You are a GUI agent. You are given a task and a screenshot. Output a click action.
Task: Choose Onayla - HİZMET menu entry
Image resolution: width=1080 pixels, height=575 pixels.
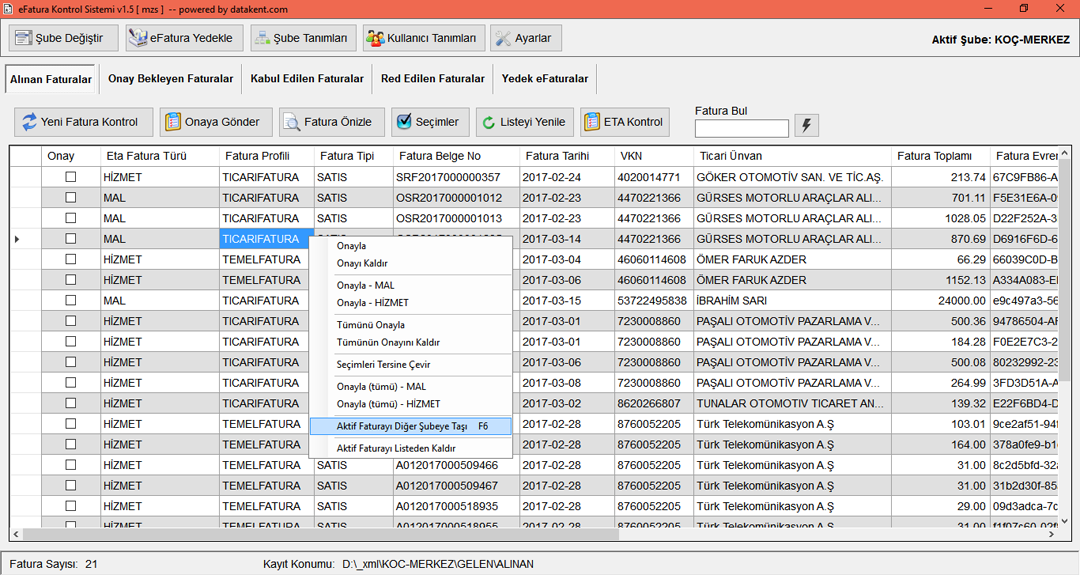[x=411, y=302]
